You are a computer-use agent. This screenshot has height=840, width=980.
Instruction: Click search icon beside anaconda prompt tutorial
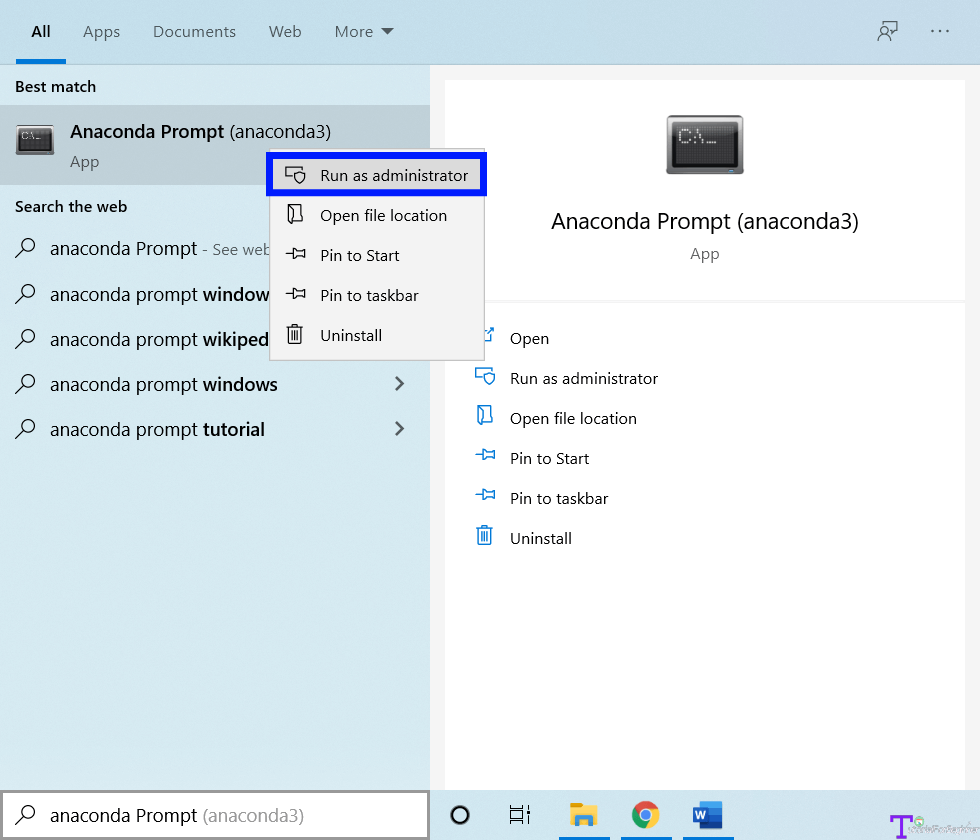(x=25, y=429)
